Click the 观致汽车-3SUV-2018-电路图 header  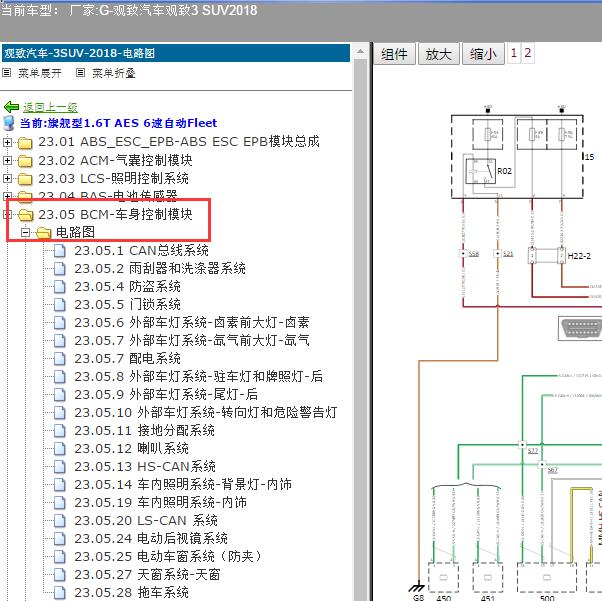176,53
